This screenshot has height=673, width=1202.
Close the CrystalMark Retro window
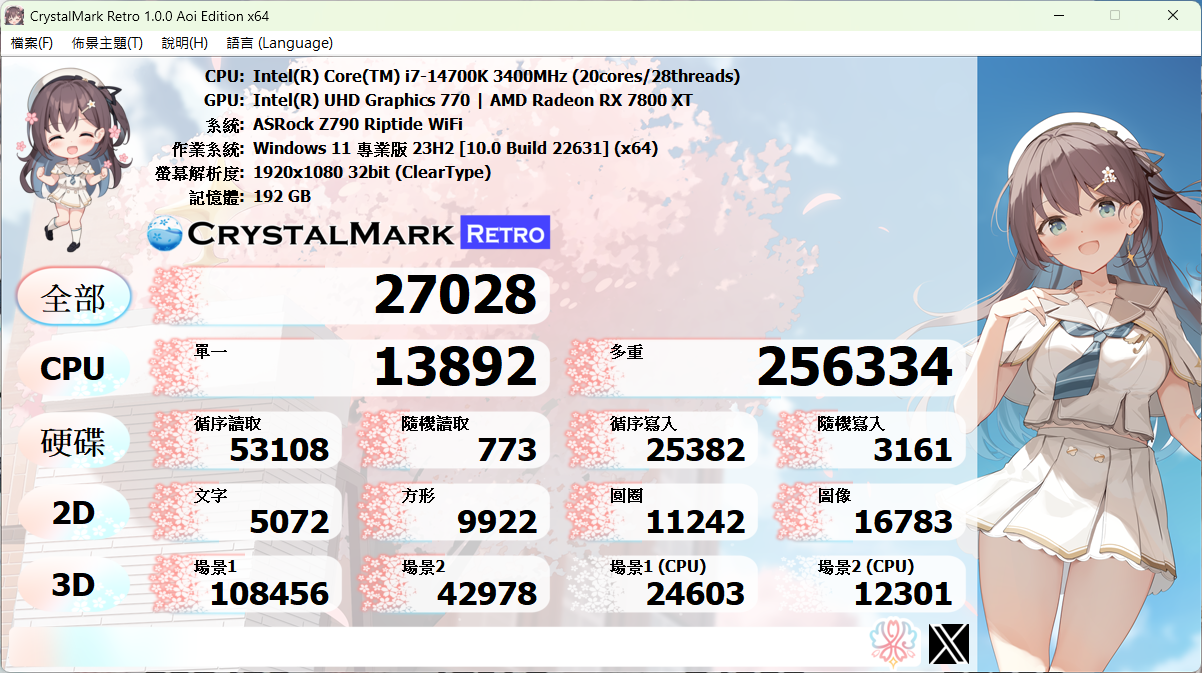[x=1173, y=15]
